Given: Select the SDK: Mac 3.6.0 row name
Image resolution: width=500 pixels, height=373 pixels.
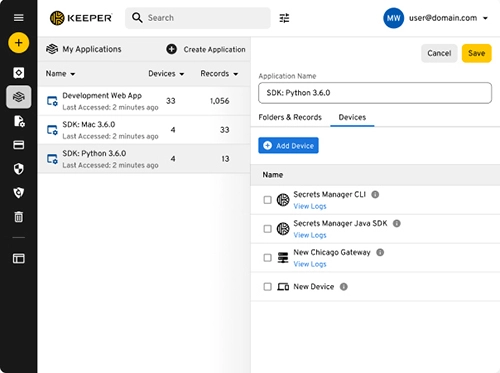Looking at the screenshot, I should (89, 125).
